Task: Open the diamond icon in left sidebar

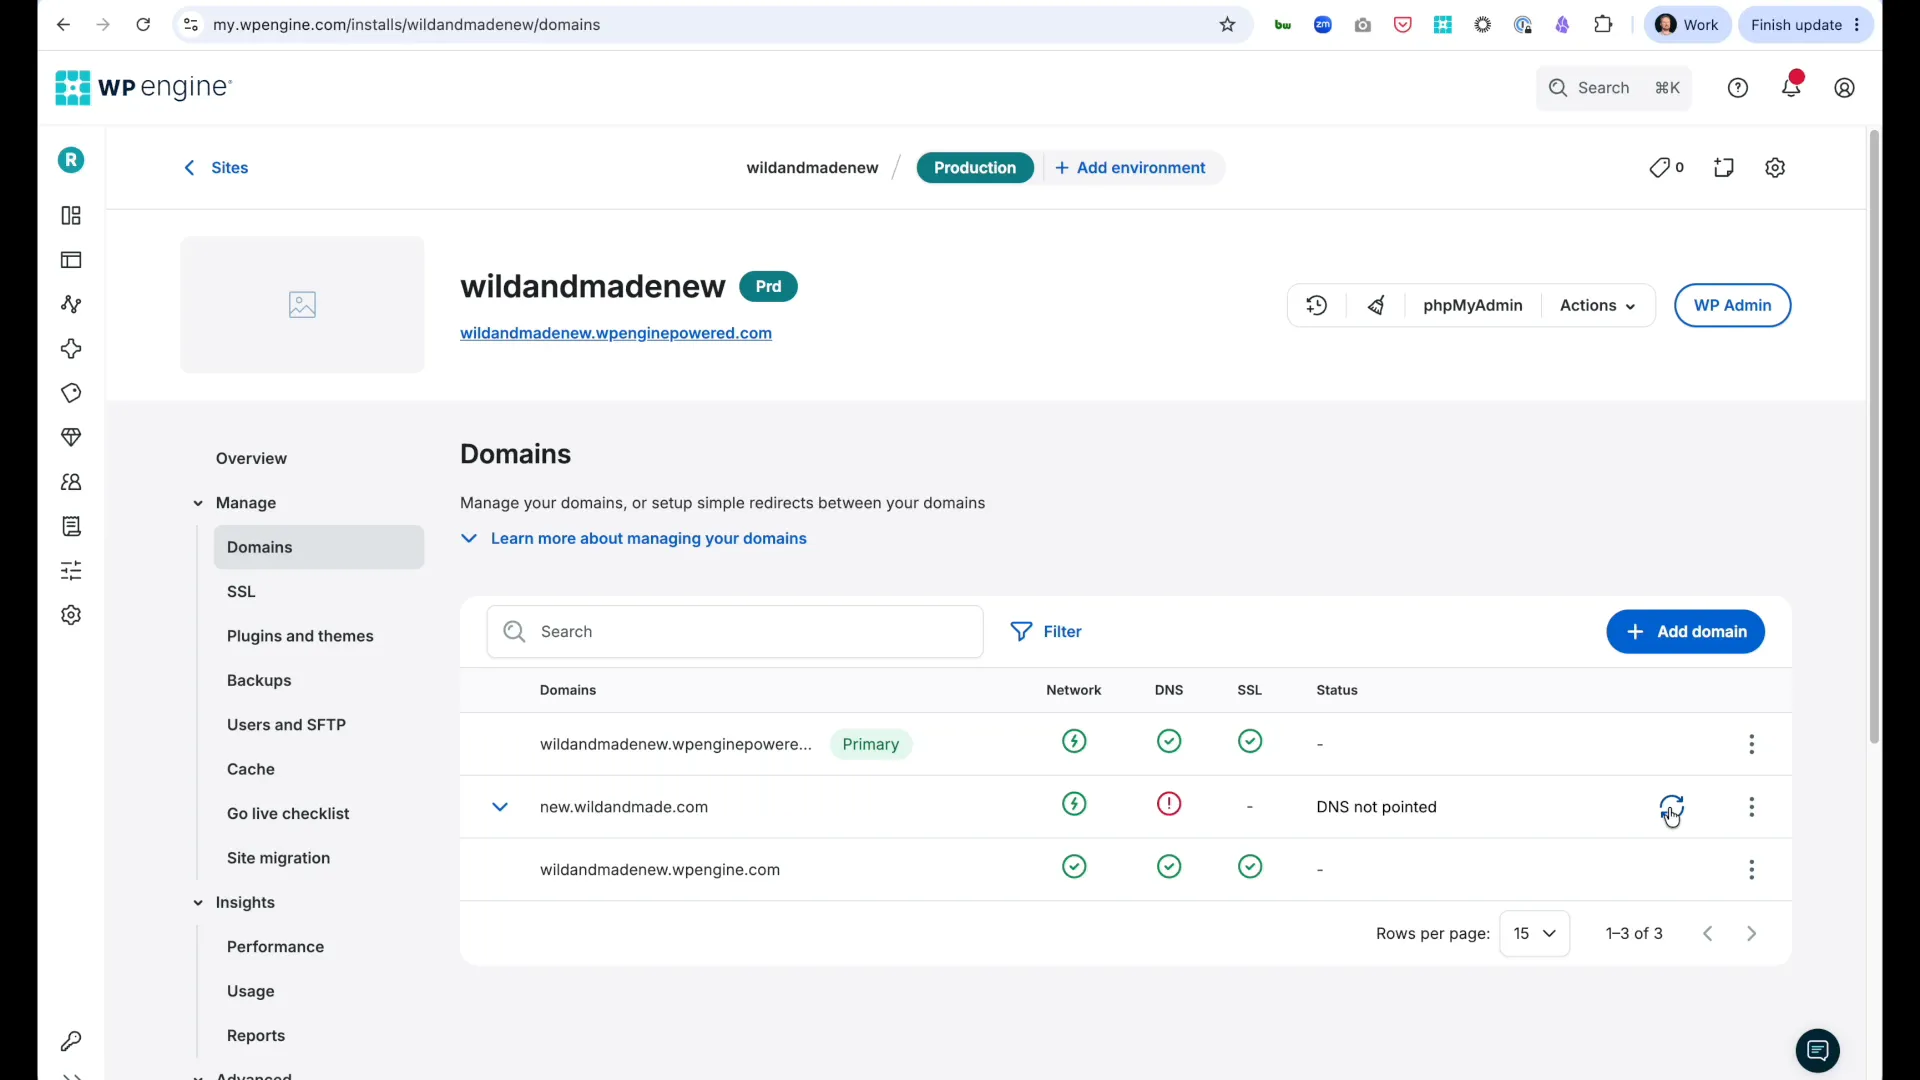Action: 71,438
